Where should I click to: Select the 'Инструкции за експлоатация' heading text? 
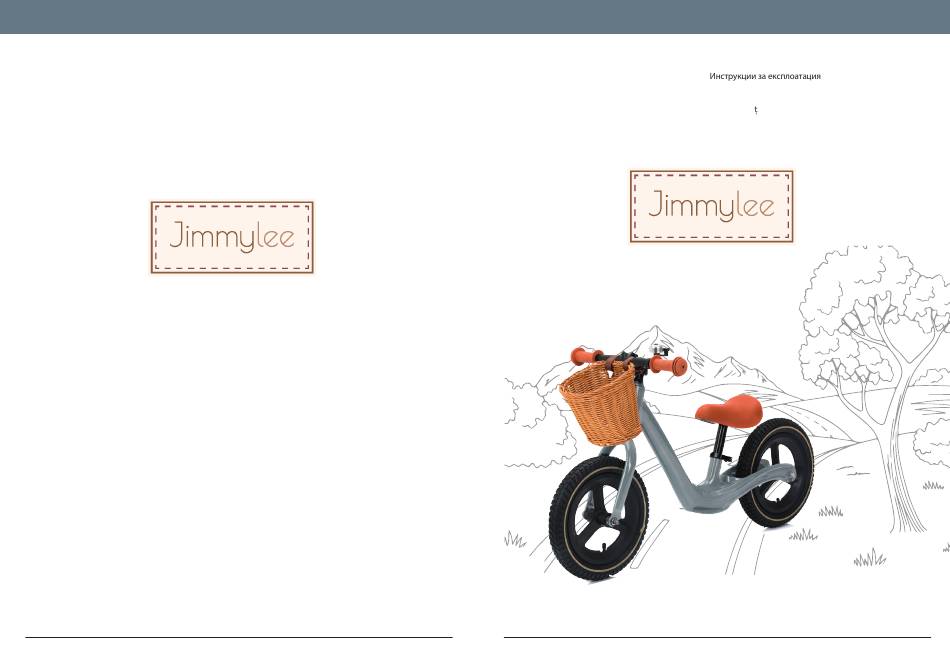(x=765, y=76)
